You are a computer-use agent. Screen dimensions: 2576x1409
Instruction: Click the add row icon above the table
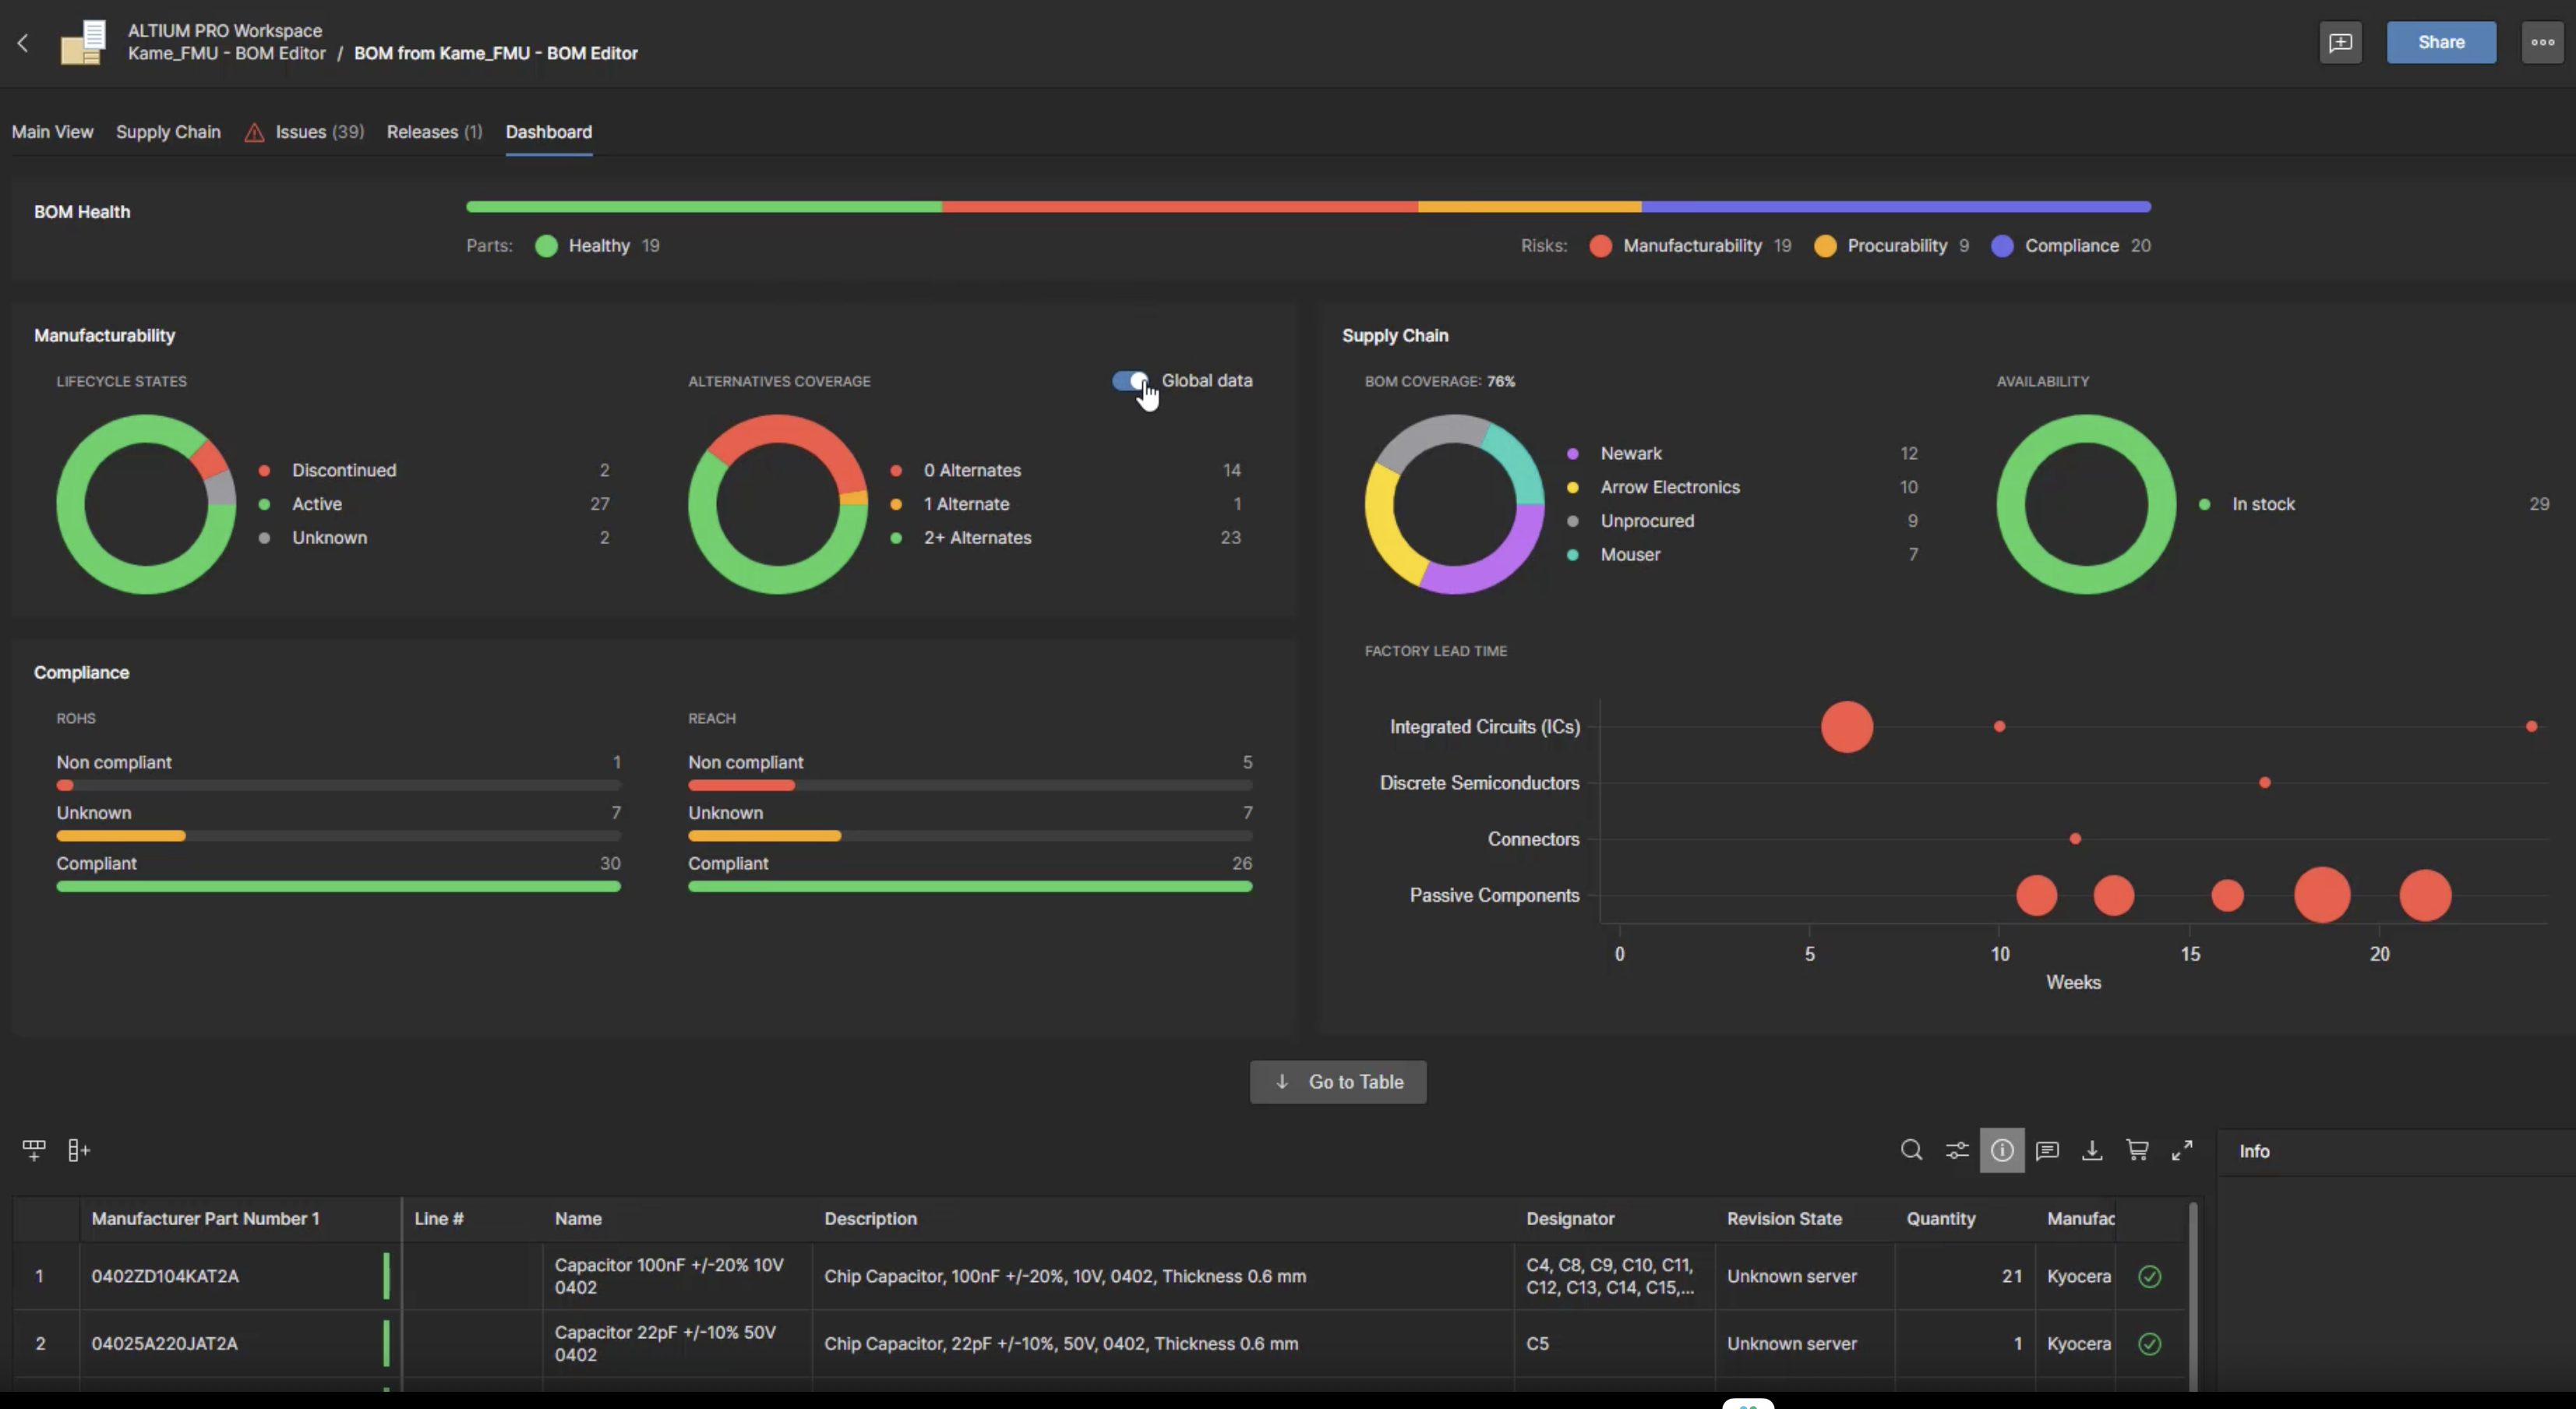click(33, 1150)
